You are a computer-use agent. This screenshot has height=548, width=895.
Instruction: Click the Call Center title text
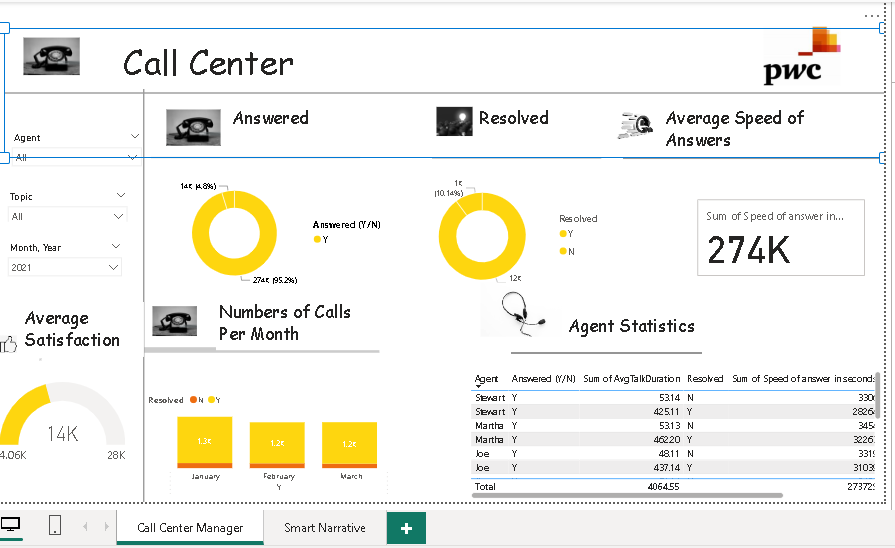tap(208, 63)
